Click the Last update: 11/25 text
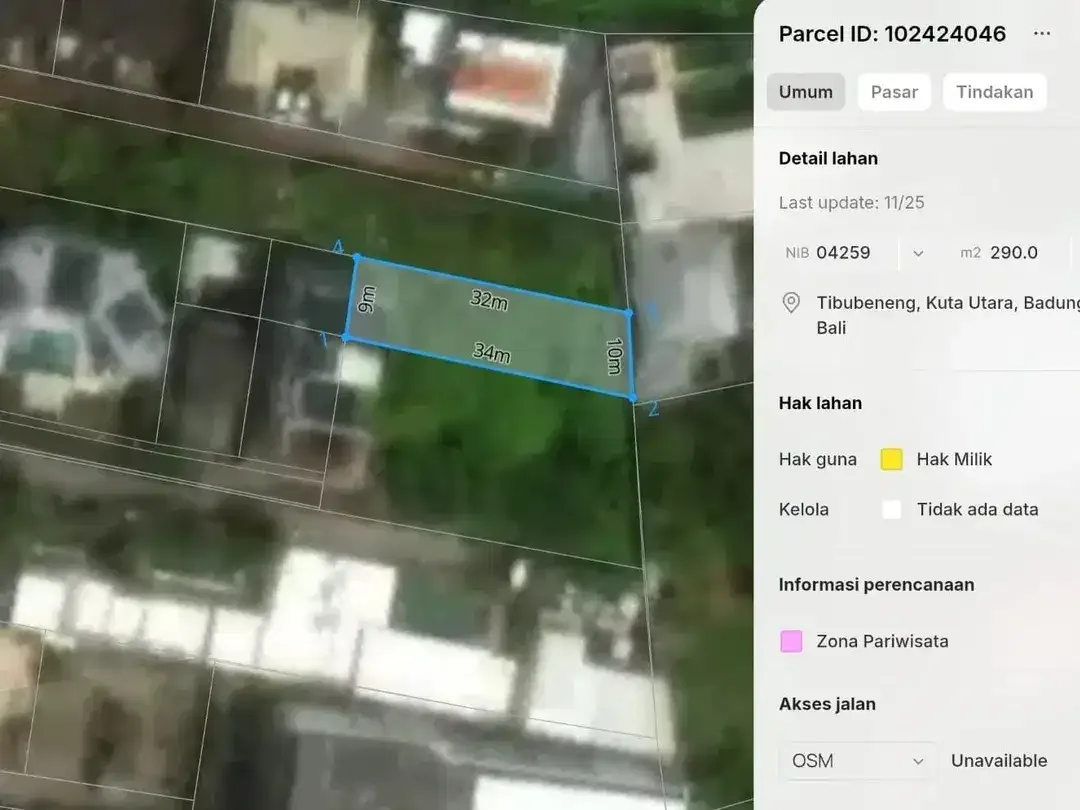This screenshot has width=1080, height=810. click(851, 202)
